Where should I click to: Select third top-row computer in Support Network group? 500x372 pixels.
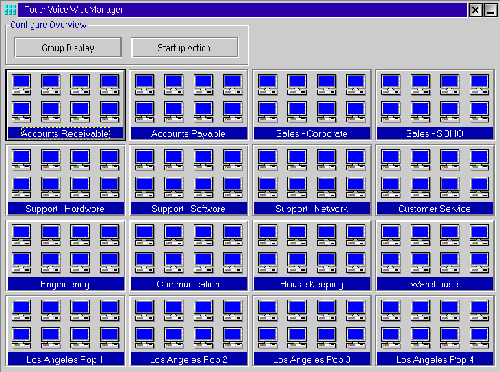(326, 160)
